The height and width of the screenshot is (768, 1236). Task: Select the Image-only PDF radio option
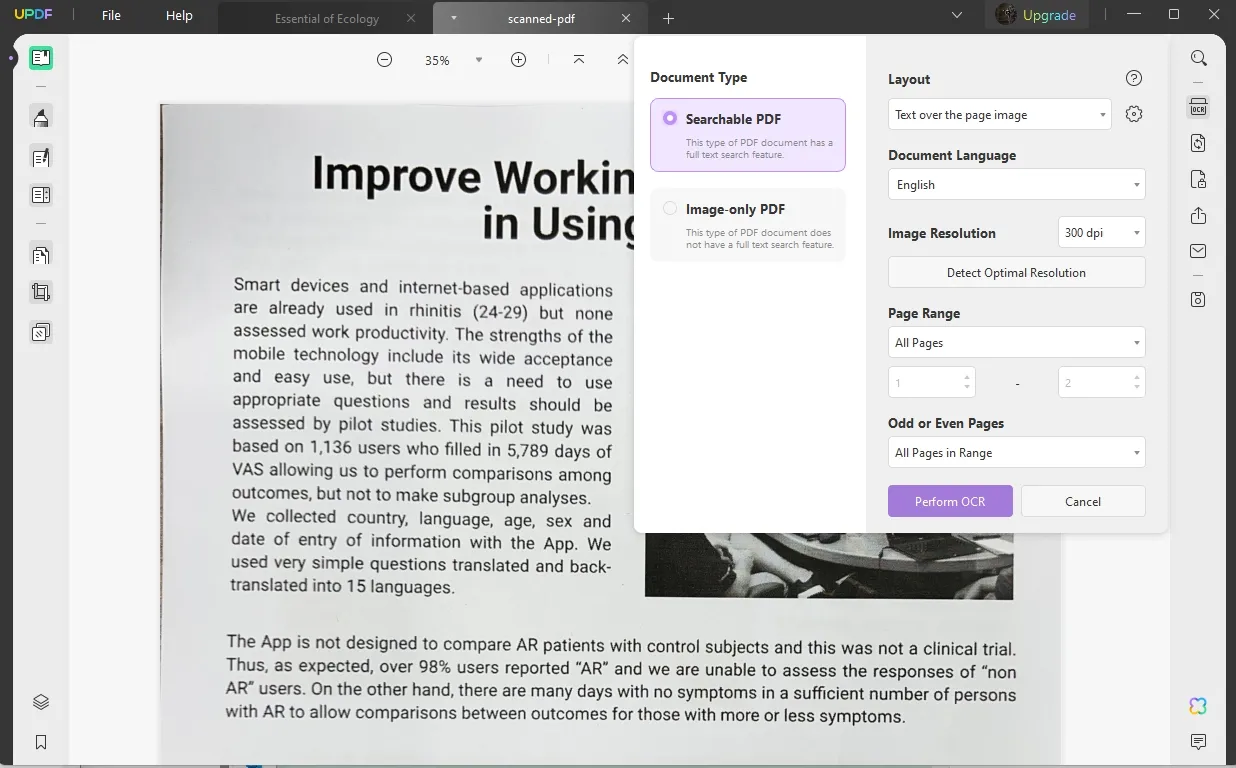[x=669, y=209]
